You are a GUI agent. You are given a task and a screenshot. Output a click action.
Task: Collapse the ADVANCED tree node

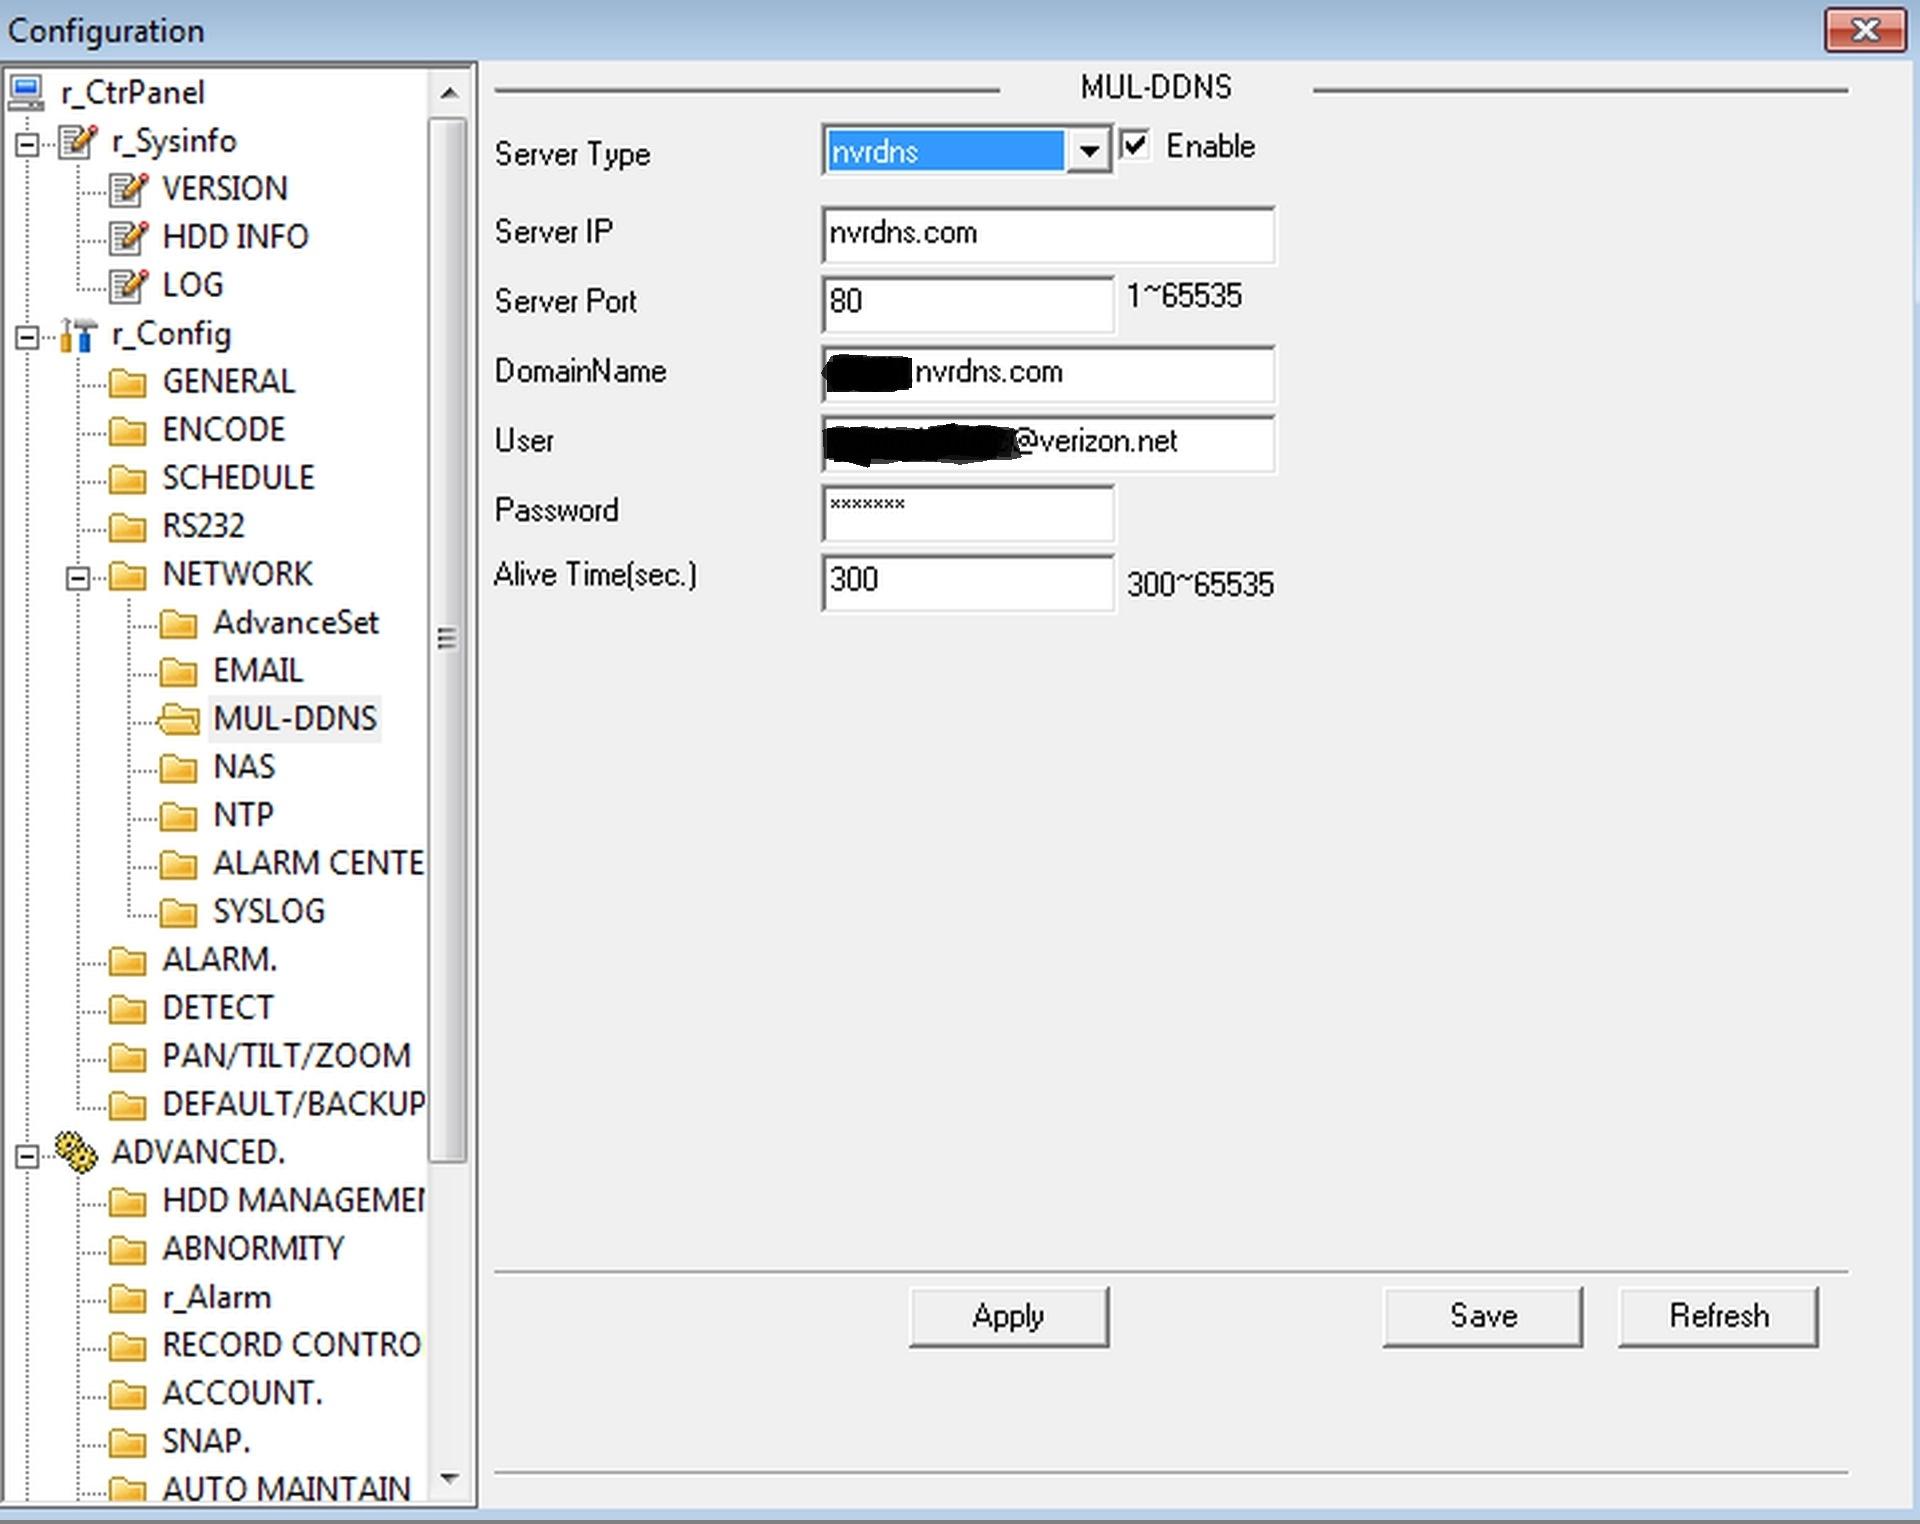click(x=28, y=1156)
